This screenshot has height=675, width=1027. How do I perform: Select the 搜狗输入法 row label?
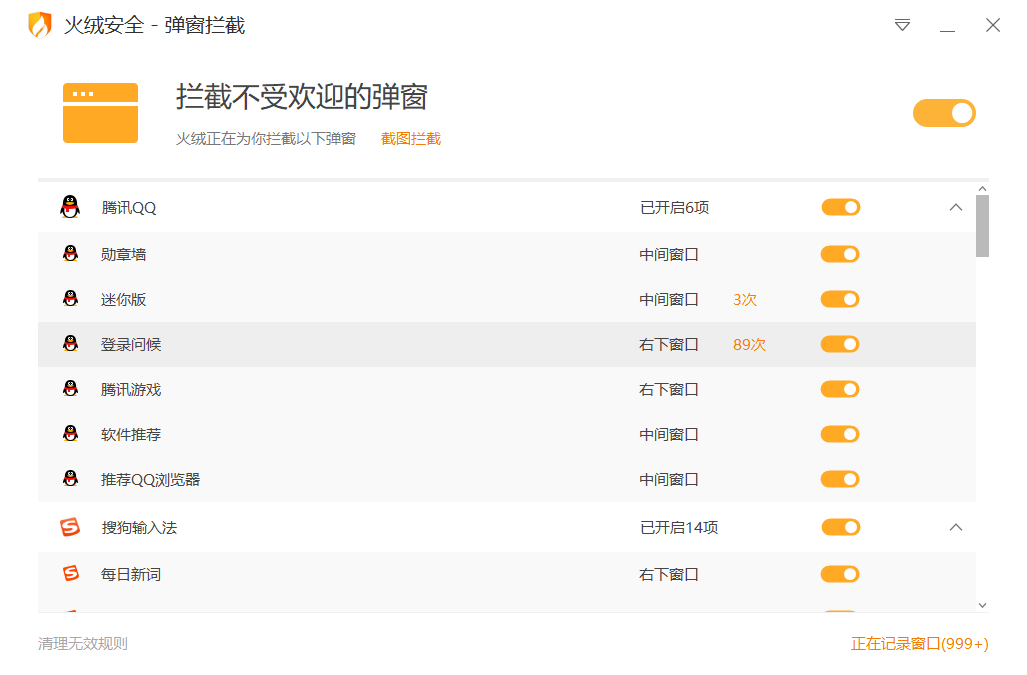(x=139, y=528)
